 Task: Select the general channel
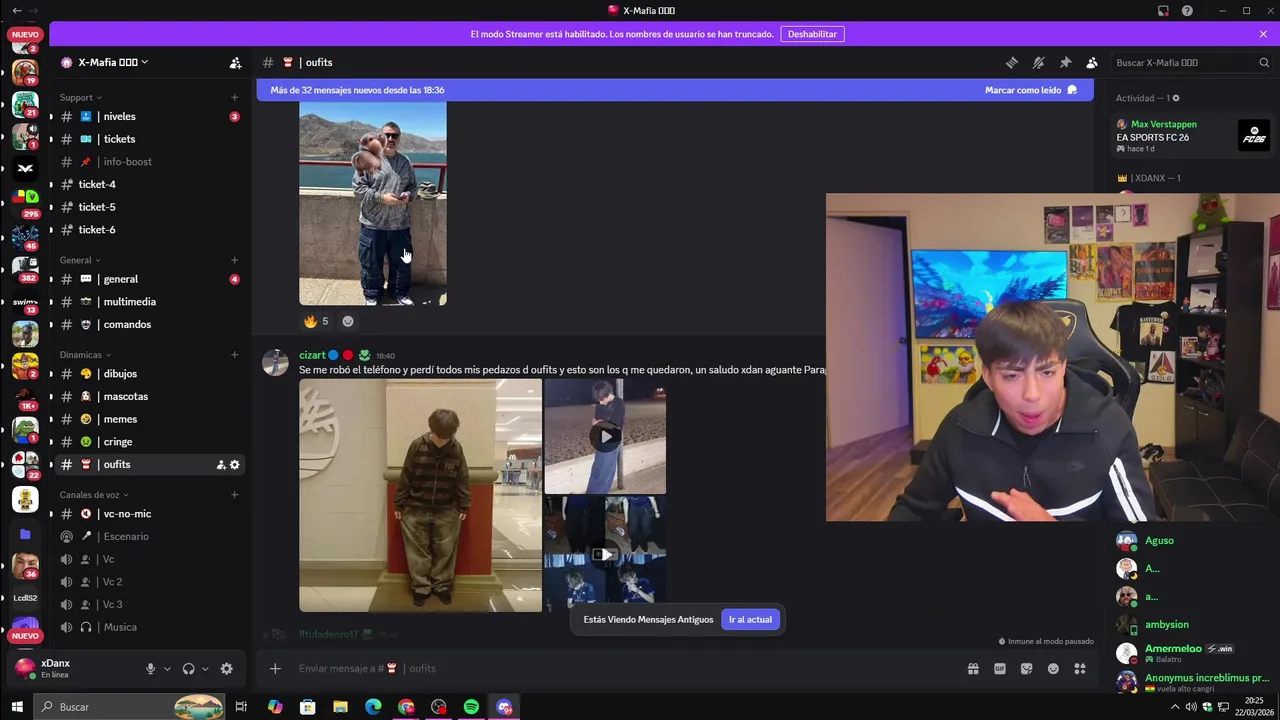pyautogui.click(x=150, y=279)
